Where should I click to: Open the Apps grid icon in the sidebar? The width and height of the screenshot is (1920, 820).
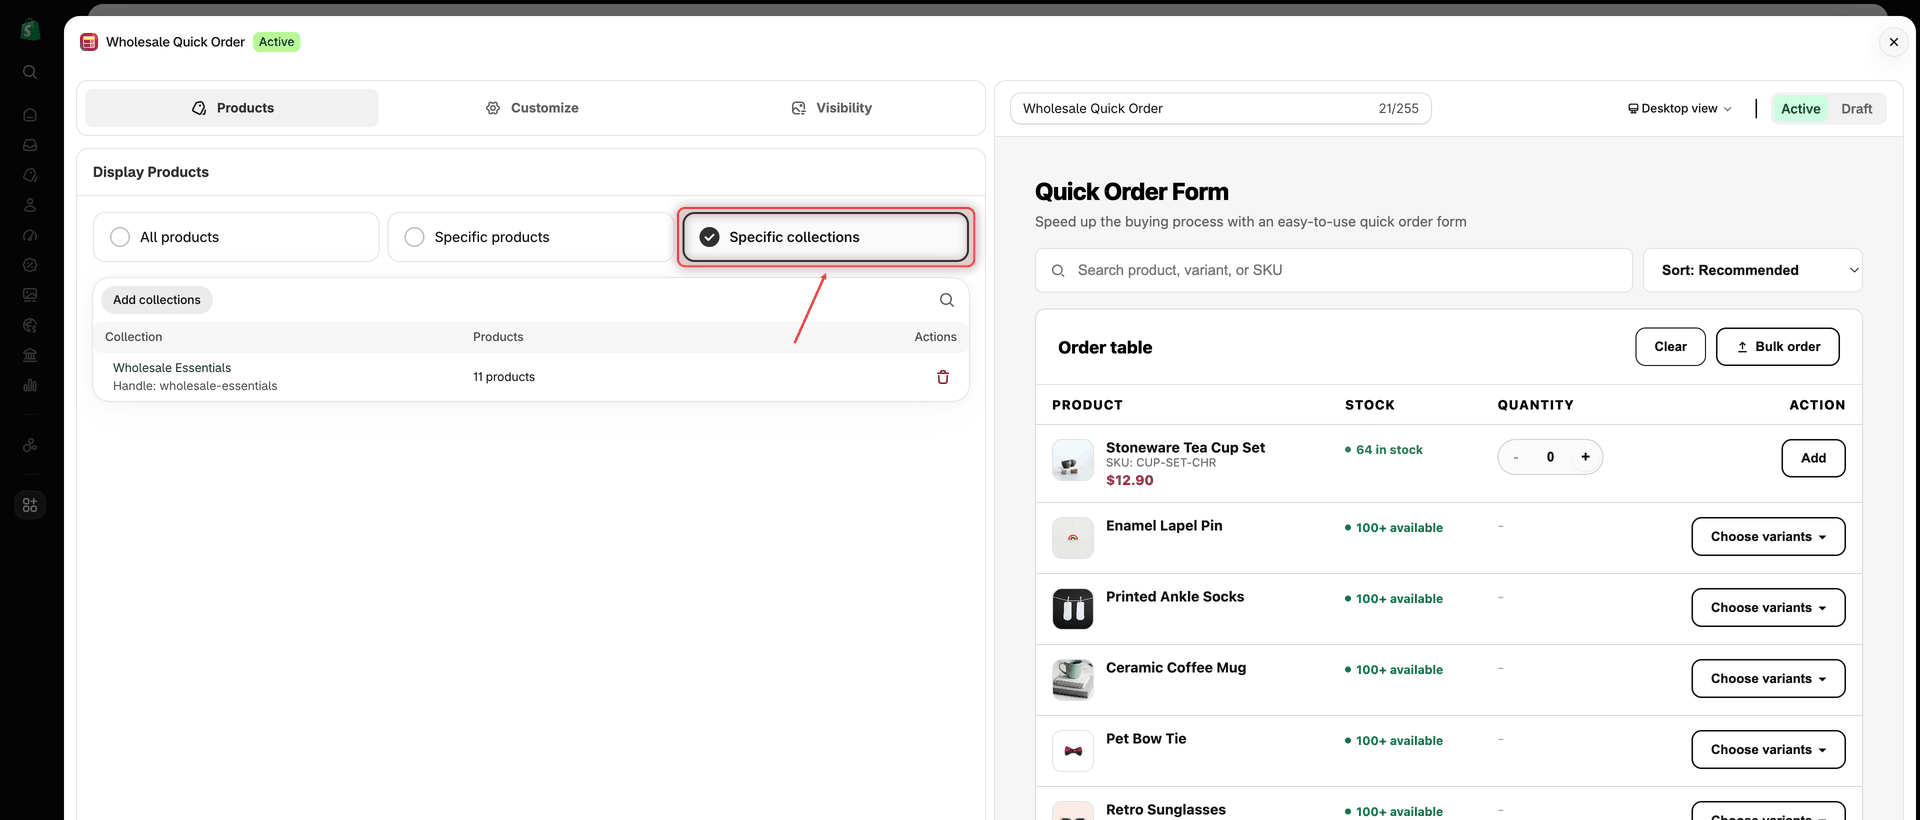(30, 505)
